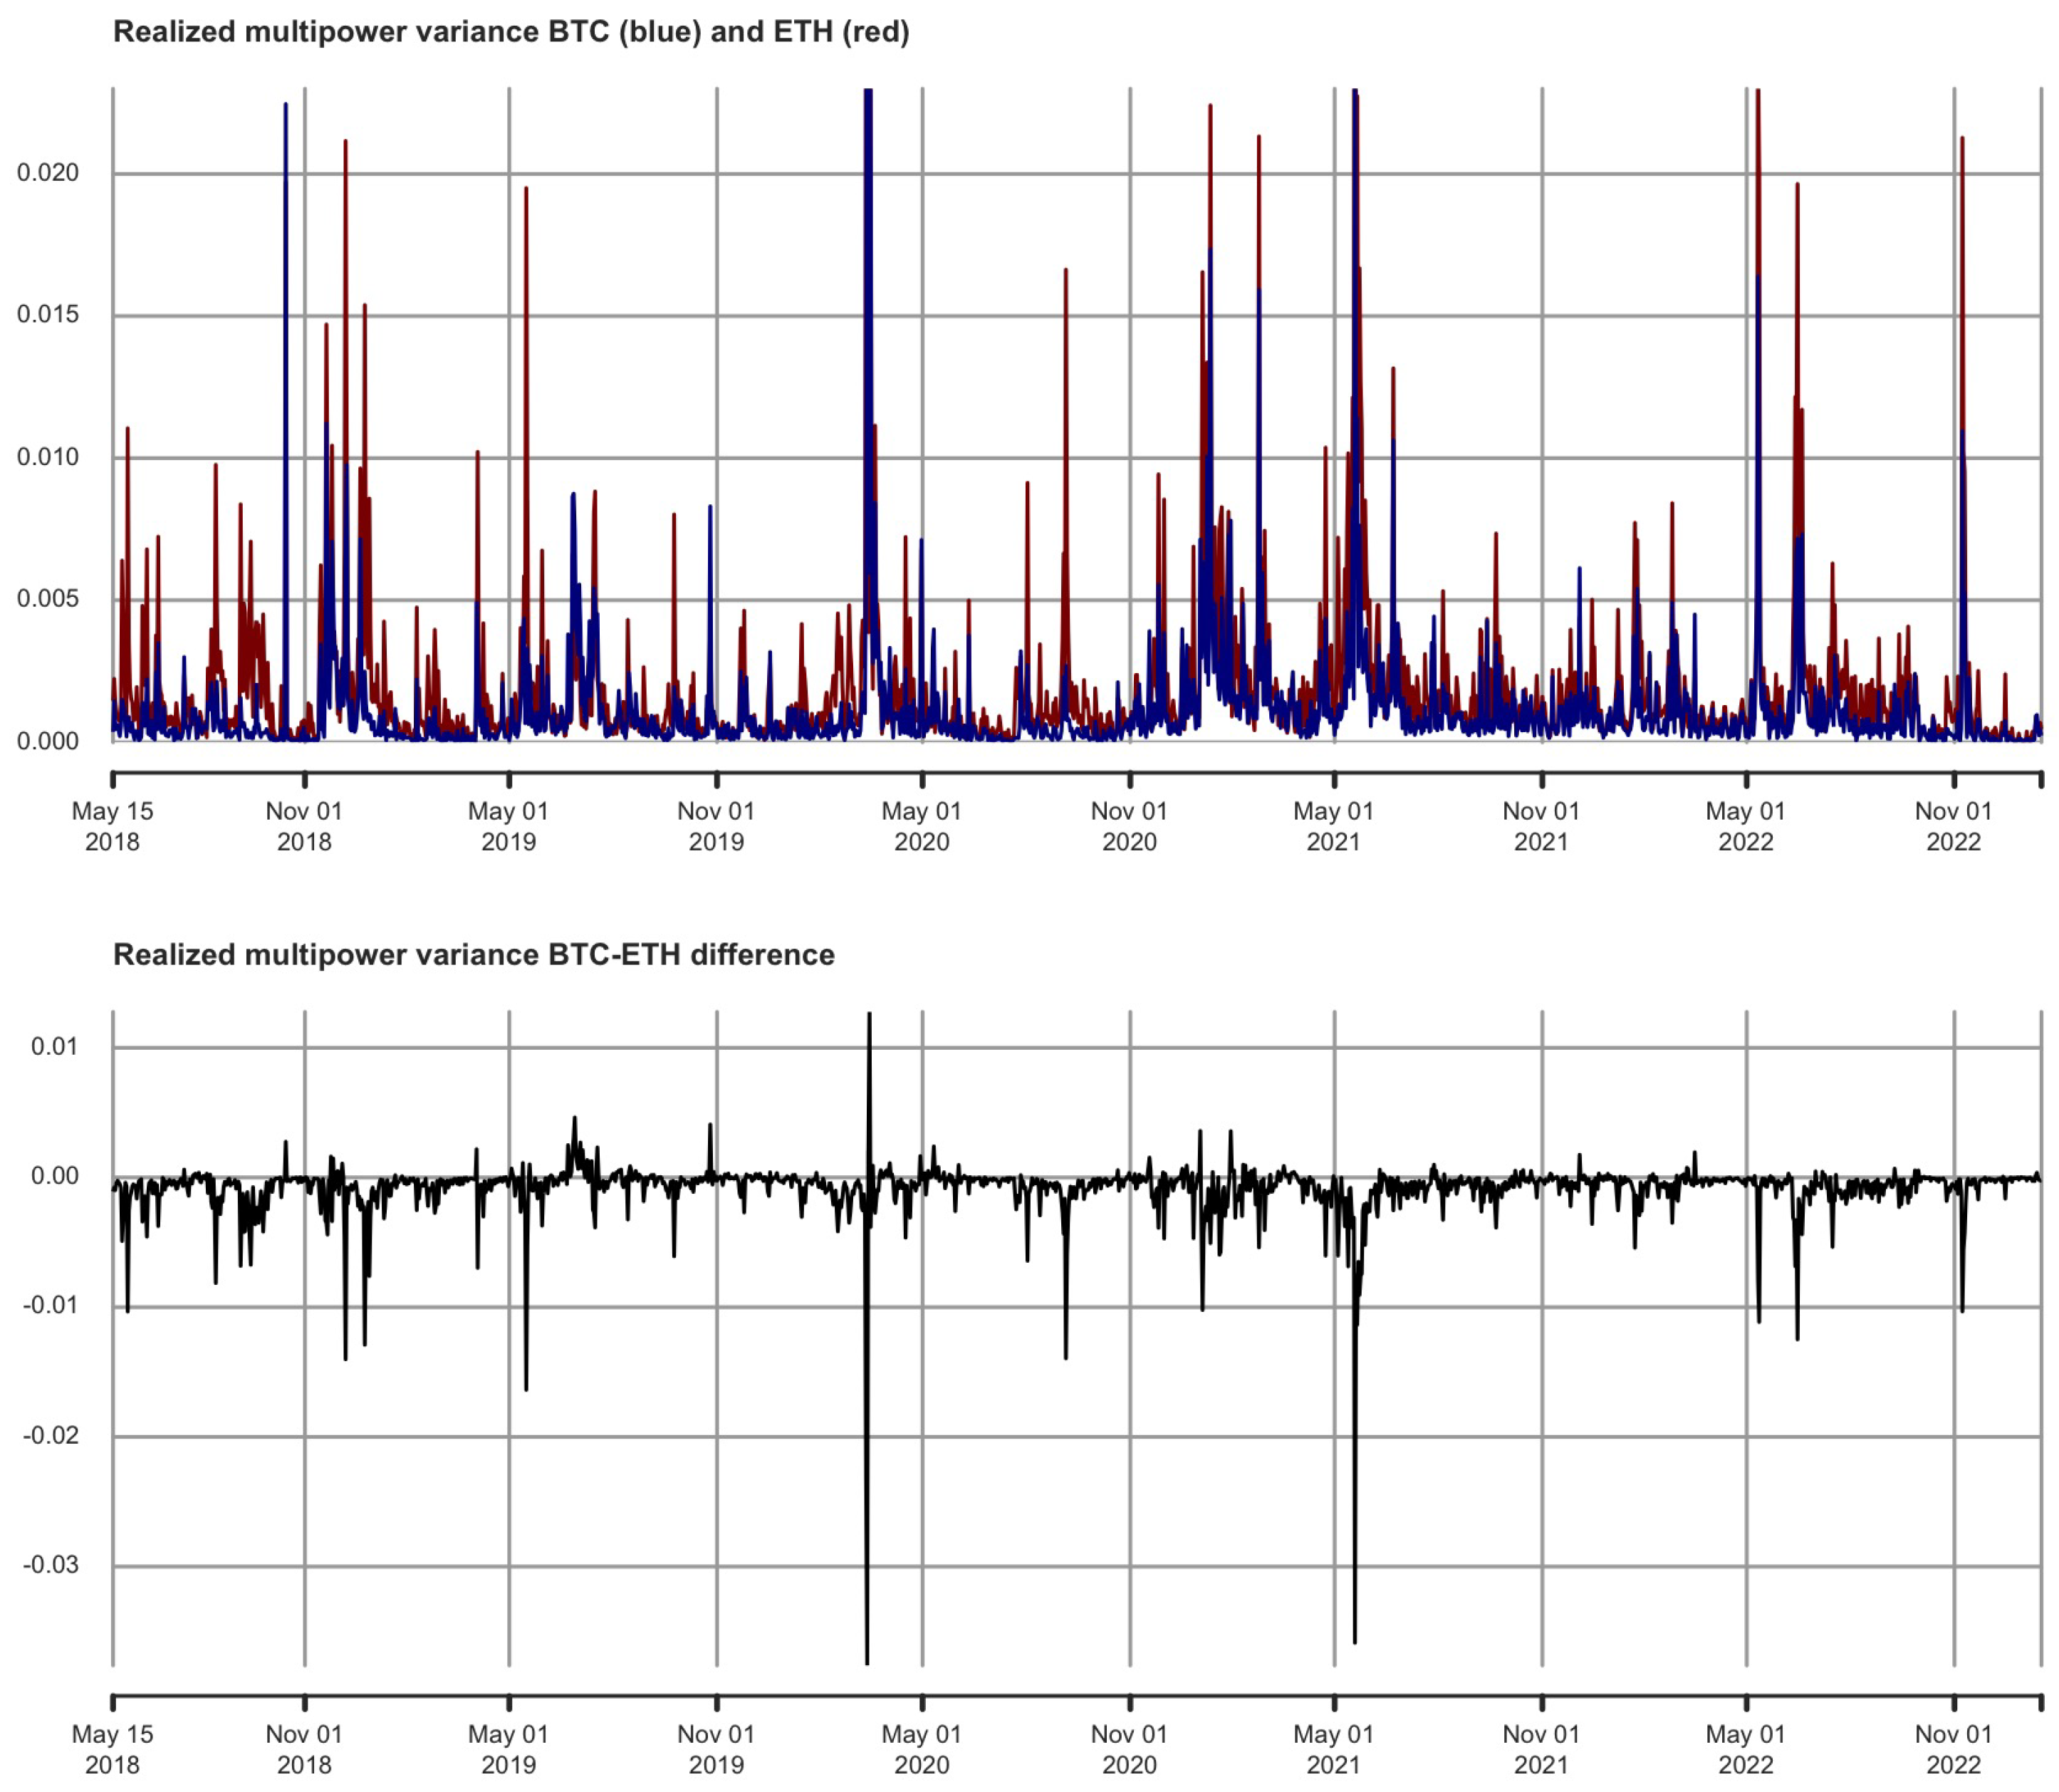This screenshot has width=2059, height=1792.
Task: Click the BTC-ETH difference chart title
Action: point(473,955)
